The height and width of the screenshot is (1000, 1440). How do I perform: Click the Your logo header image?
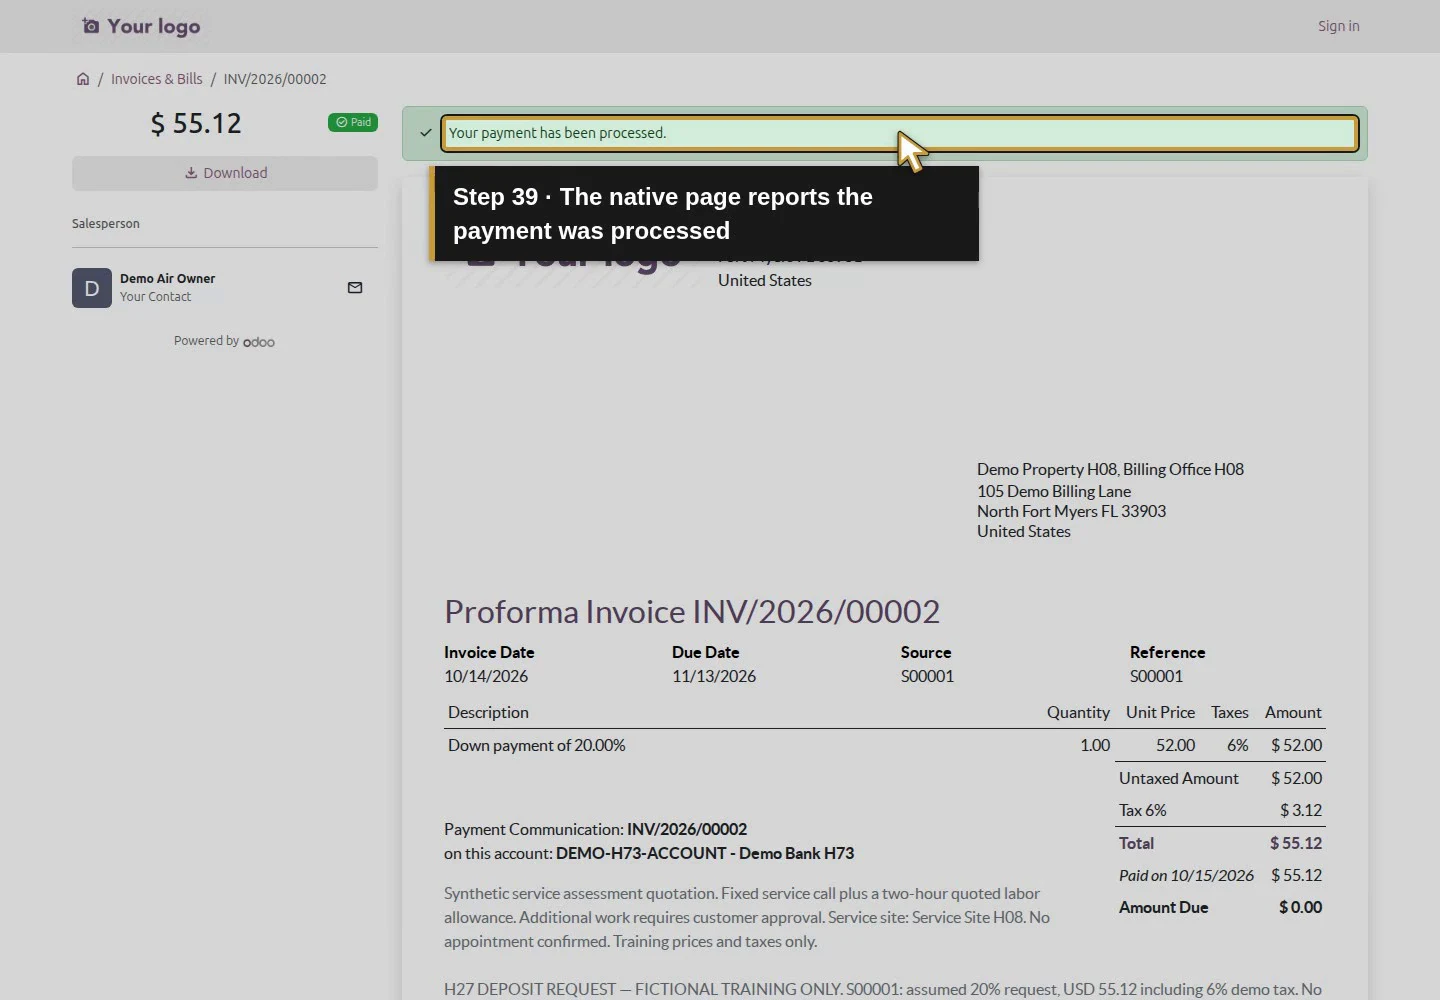point(141,26)
